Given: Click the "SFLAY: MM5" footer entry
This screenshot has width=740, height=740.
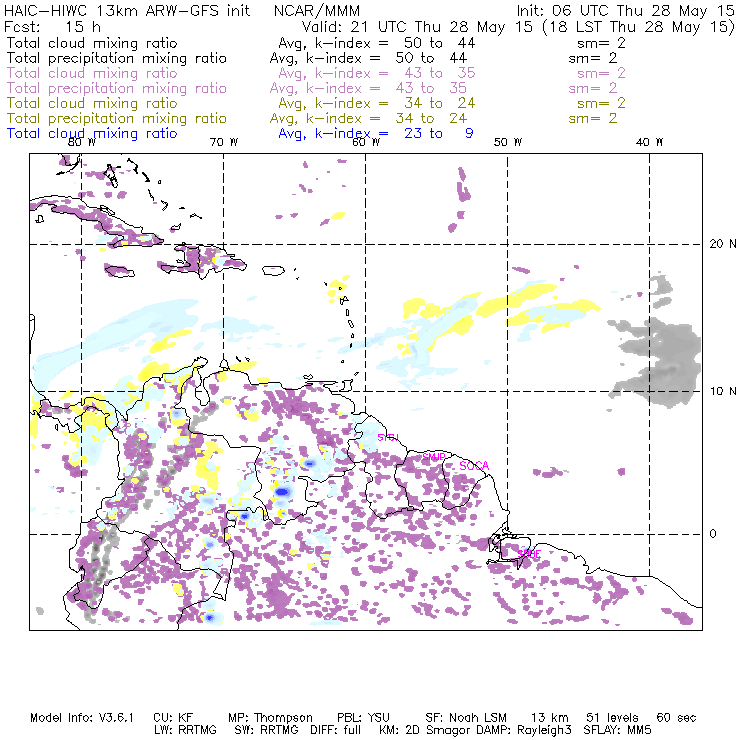Looking at the screenshot, I should coord(617,730).
